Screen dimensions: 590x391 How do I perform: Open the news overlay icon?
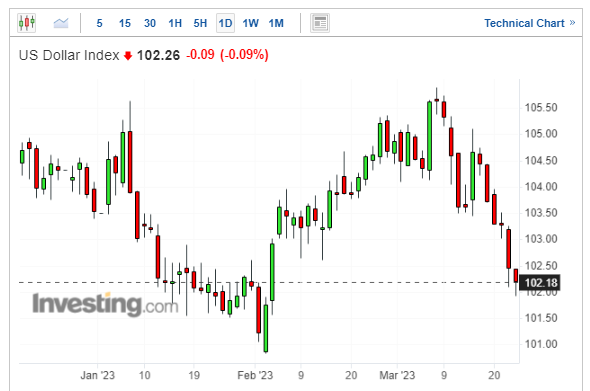click(x=320, y=23)
